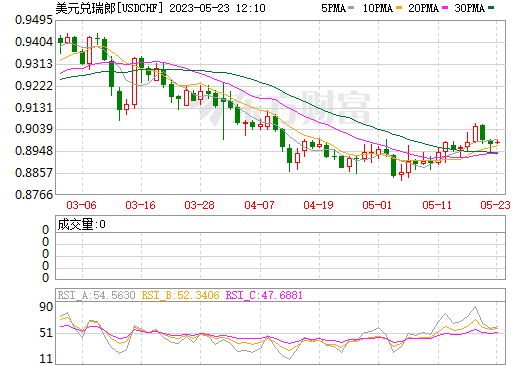
Task: Click the 30PMA green legend swatch
Action: (x=491, y=8)
